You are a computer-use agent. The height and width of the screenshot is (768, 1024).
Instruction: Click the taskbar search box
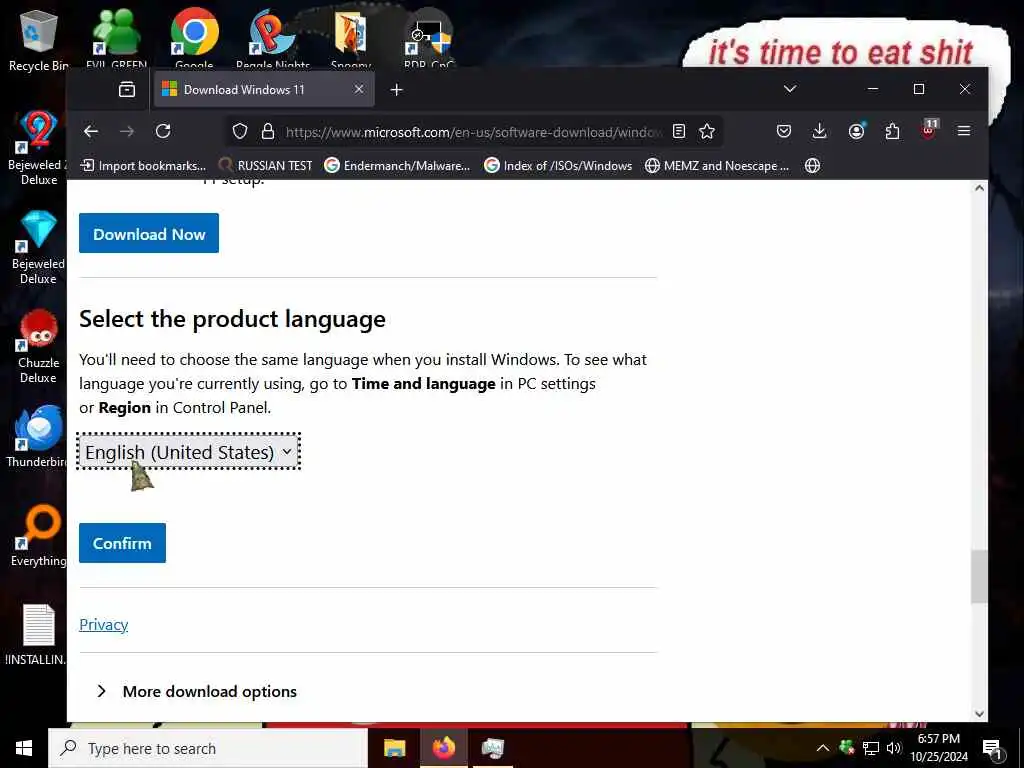(208, 748)
